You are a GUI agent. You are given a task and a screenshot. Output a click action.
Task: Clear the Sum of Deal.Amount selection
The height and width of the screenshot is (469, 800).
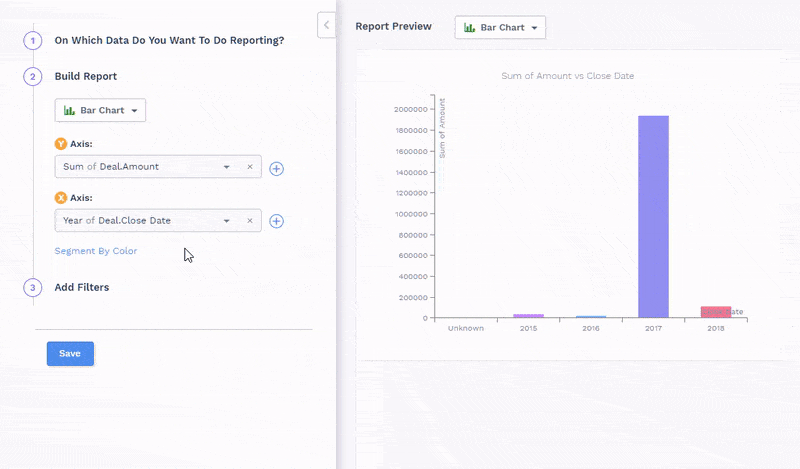[250, 167]
